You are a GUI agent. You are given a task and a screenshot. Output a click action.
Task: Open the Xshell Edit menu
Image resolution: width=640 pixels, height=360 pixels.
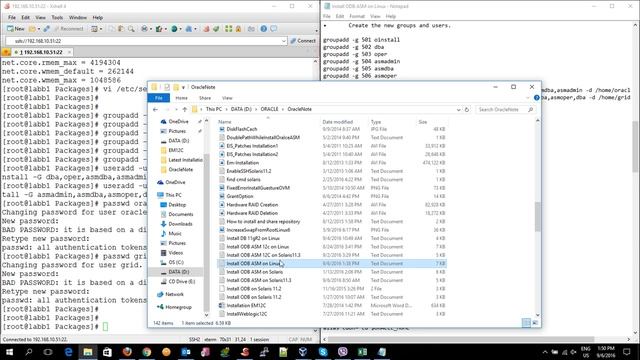point(25,18)
